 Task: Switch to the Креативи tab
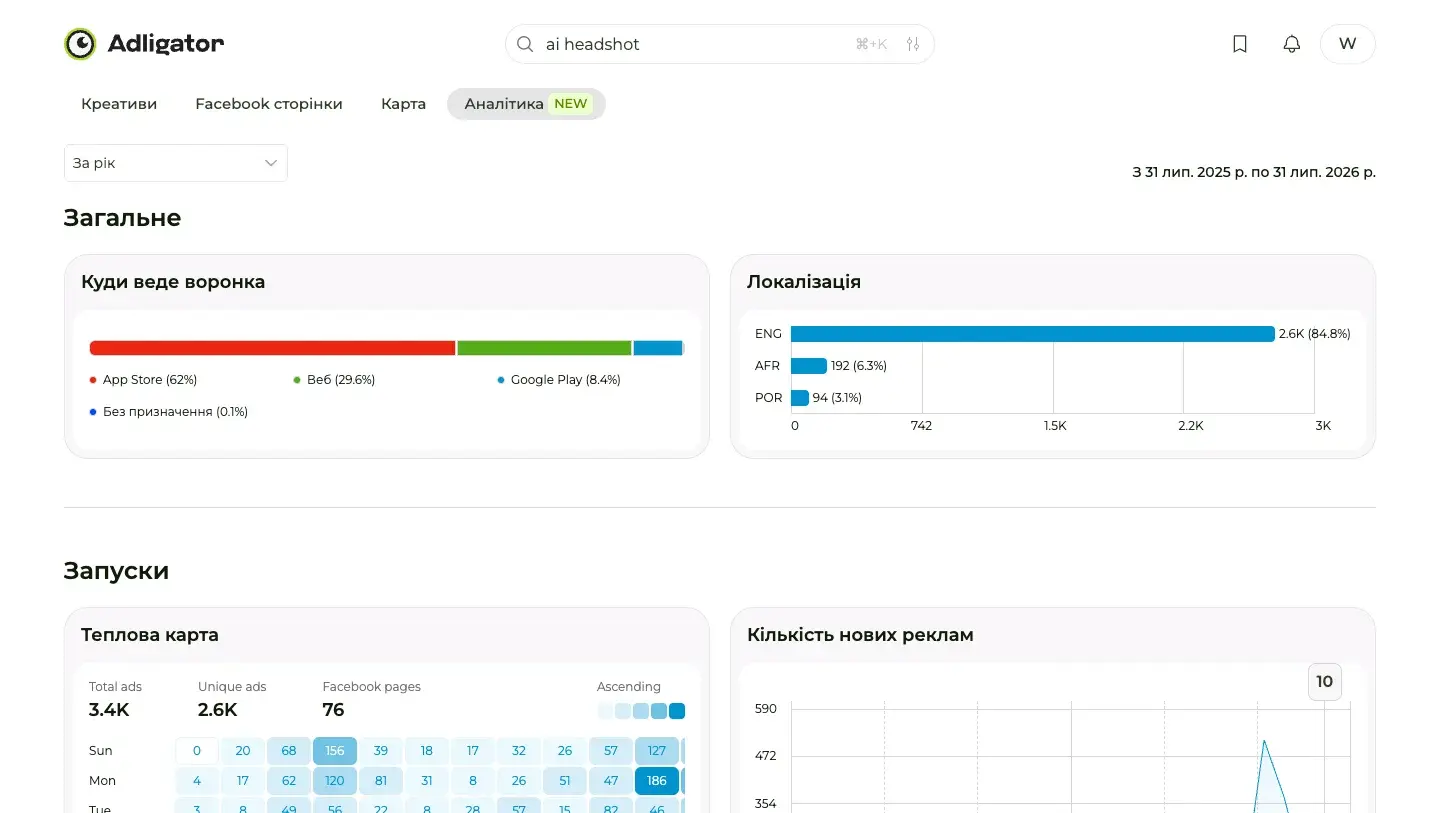tap(119, 104)
